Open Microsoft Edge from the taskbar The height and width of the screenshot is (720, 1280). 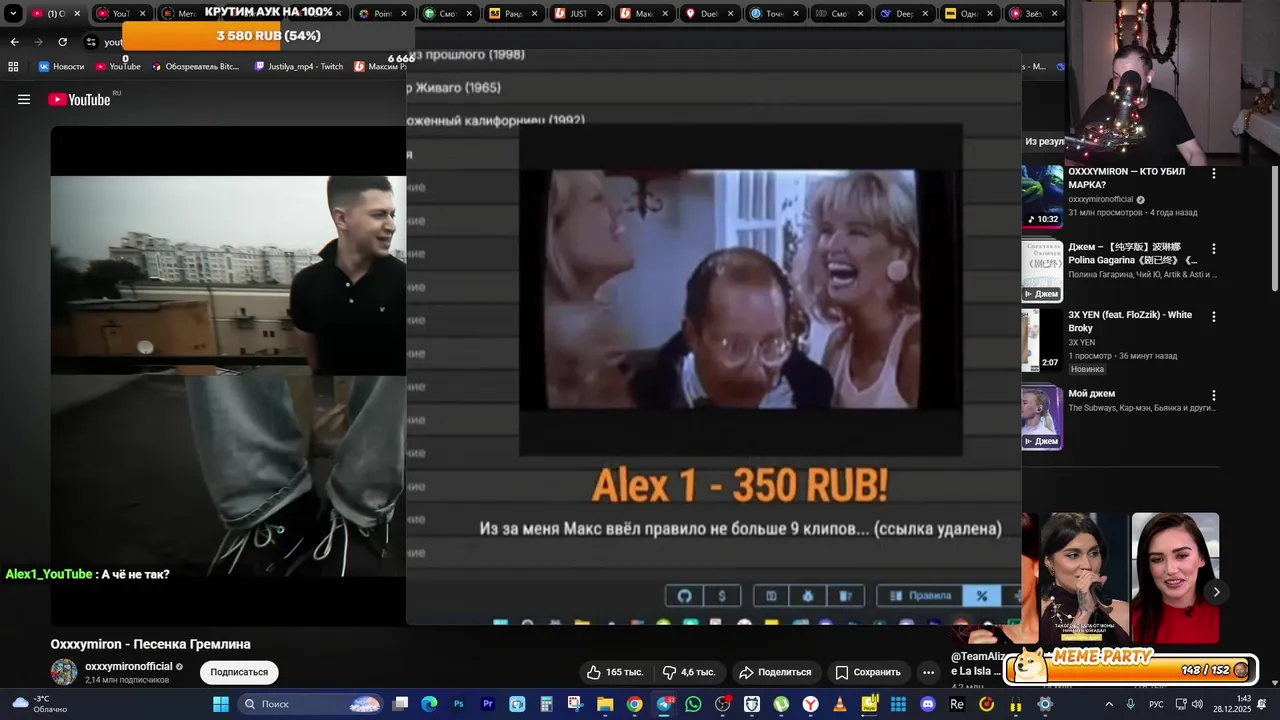tap(429, 704)
